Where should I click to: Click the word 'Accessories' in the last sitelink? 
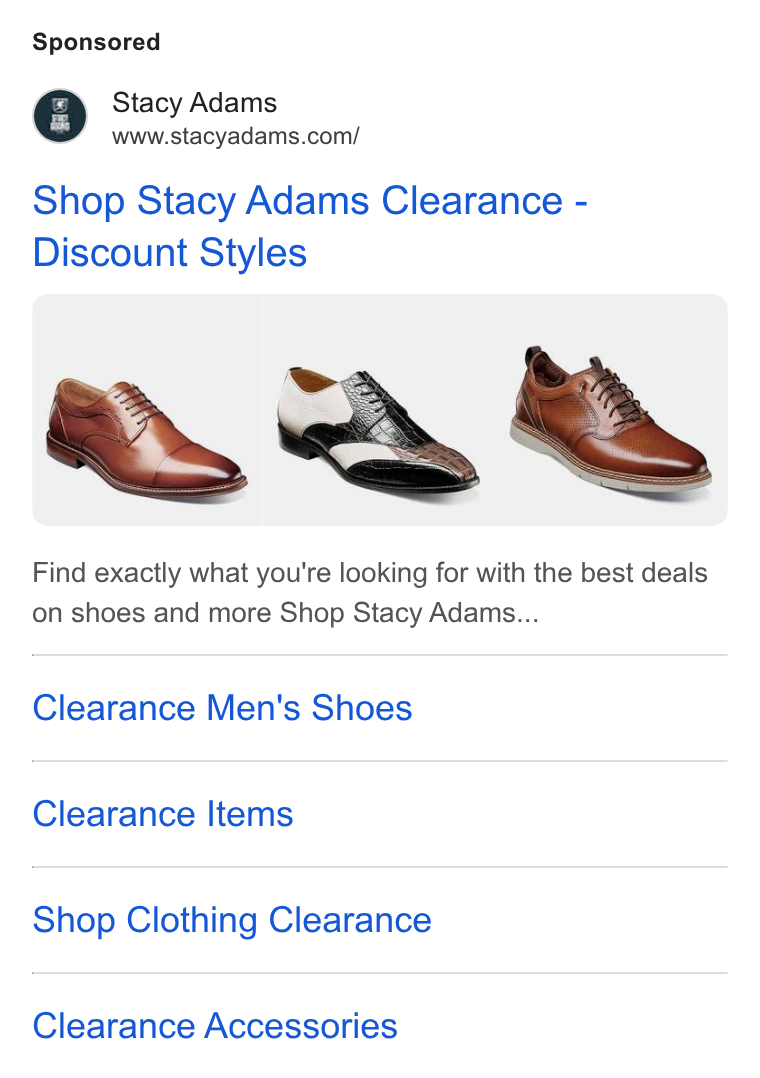coord(301,1026)
